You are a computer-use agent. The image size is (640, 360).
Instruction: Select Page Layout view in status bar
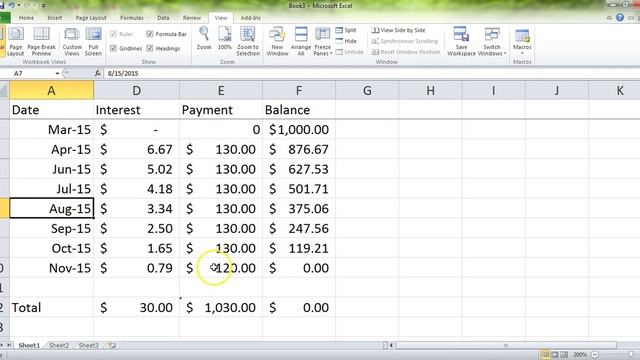click(x=555, y=354)
